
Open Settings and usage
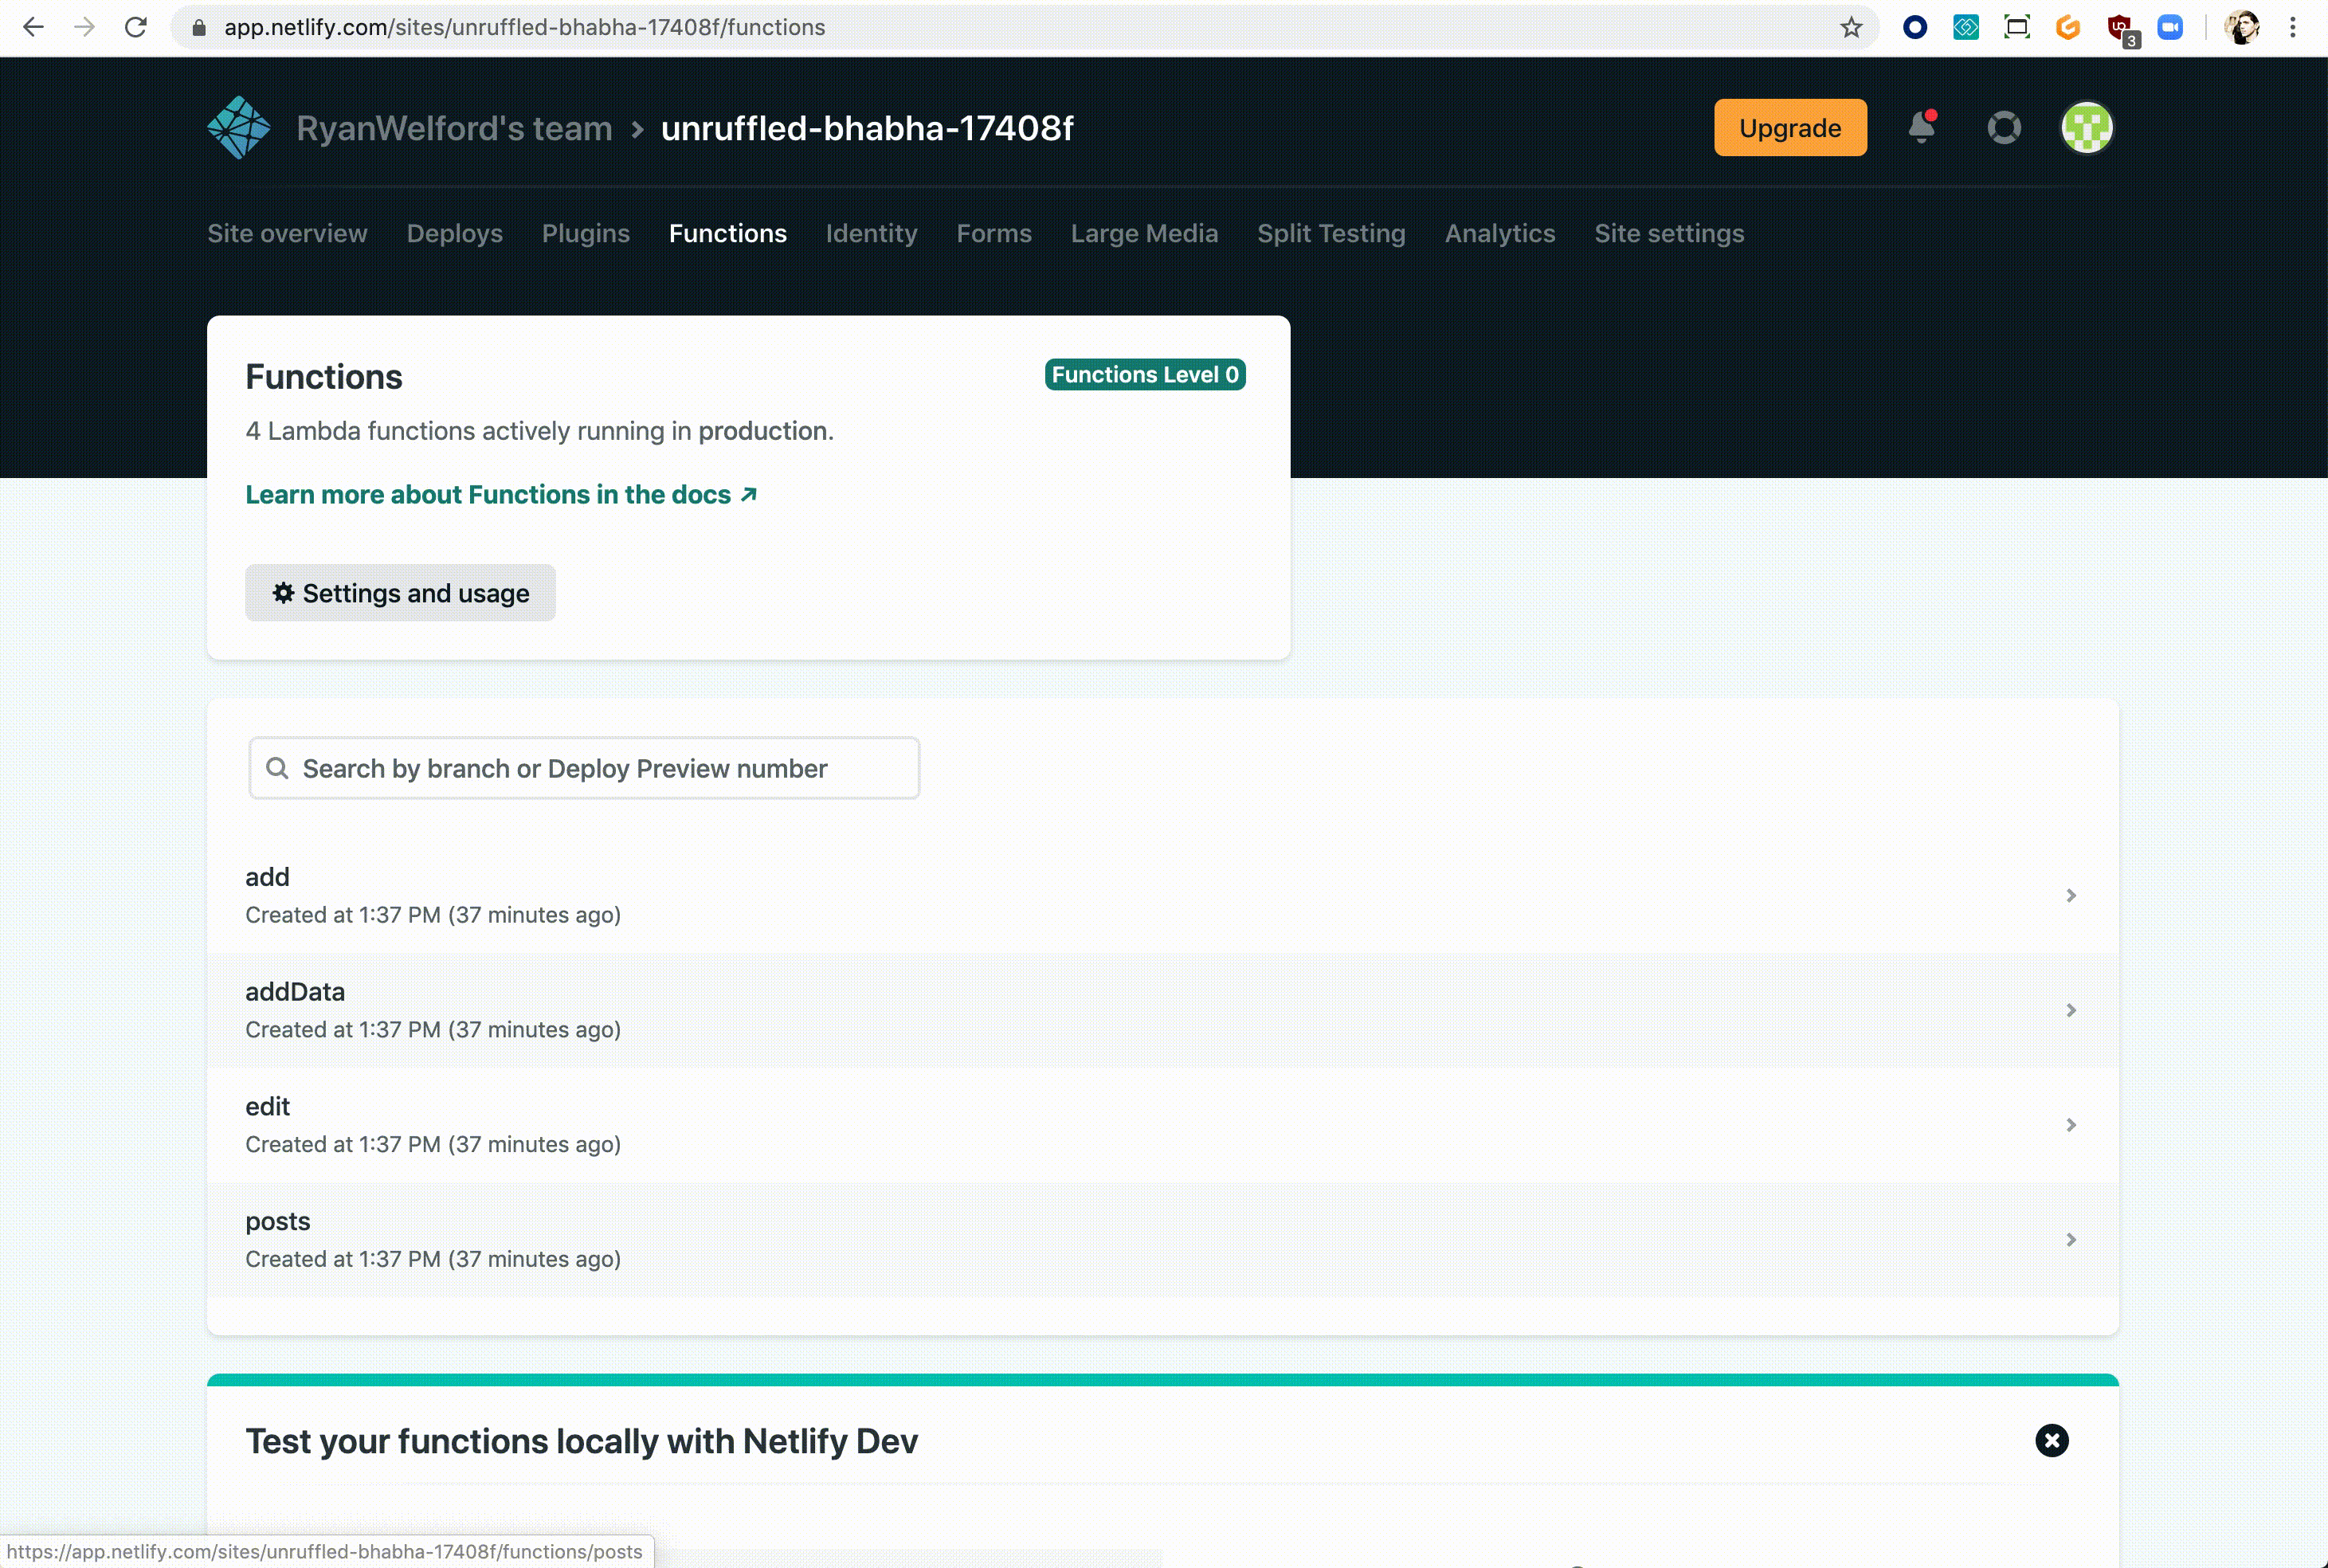tap(400, 593)
